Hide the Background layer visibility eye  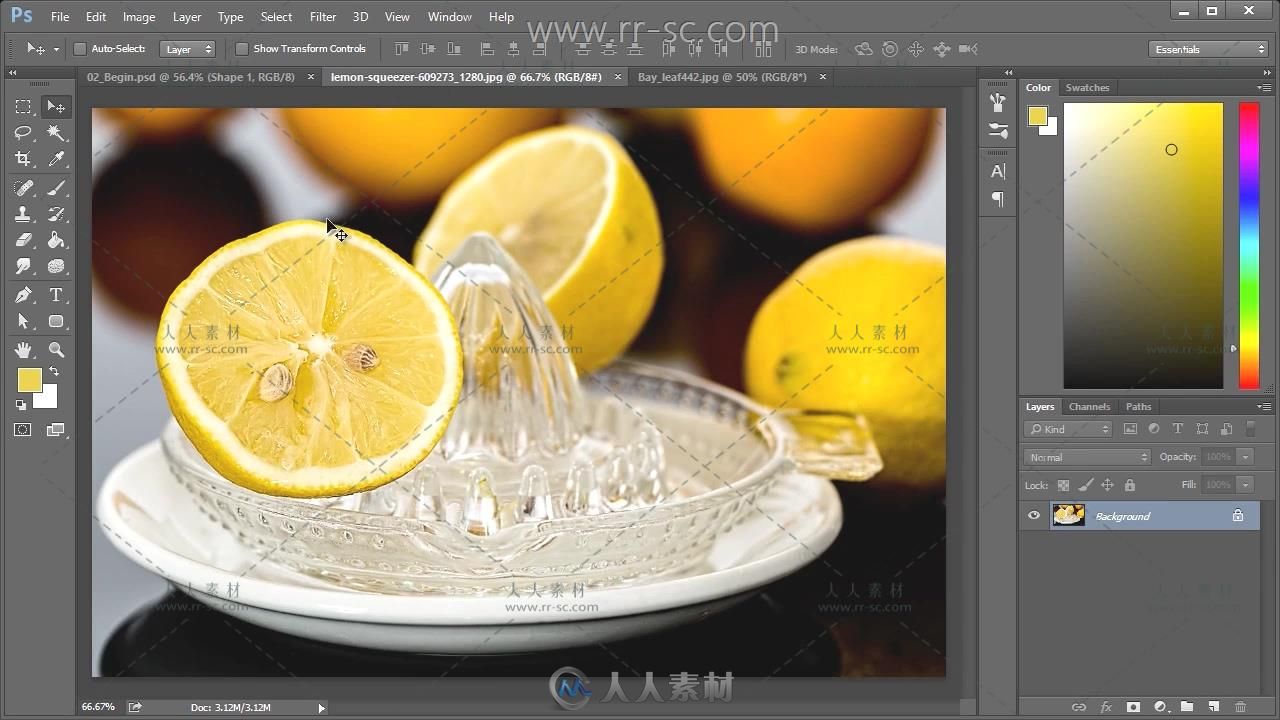coord(1034,516)
